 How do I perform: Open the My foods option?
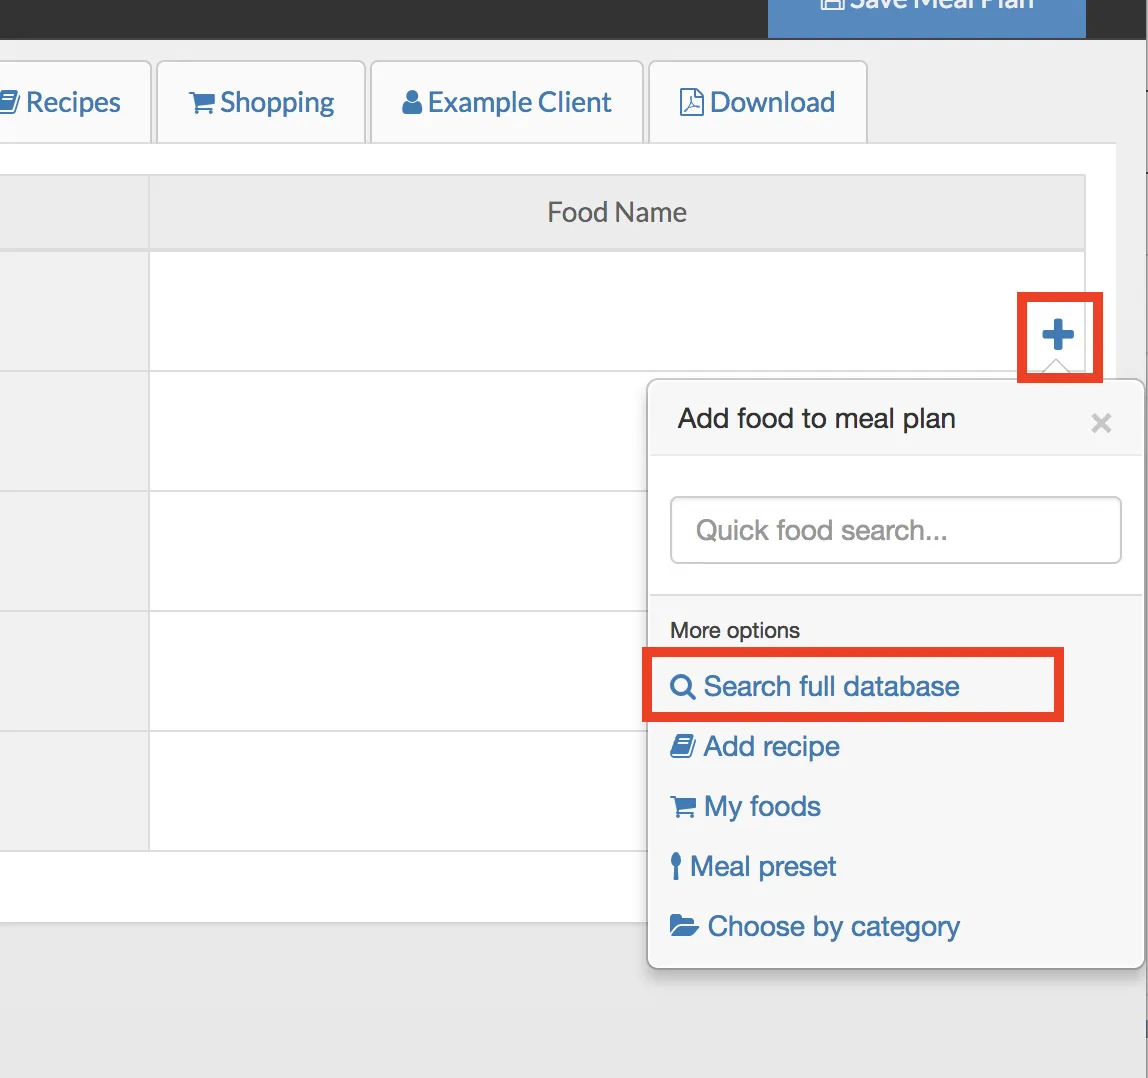click(x=762, y=806)
